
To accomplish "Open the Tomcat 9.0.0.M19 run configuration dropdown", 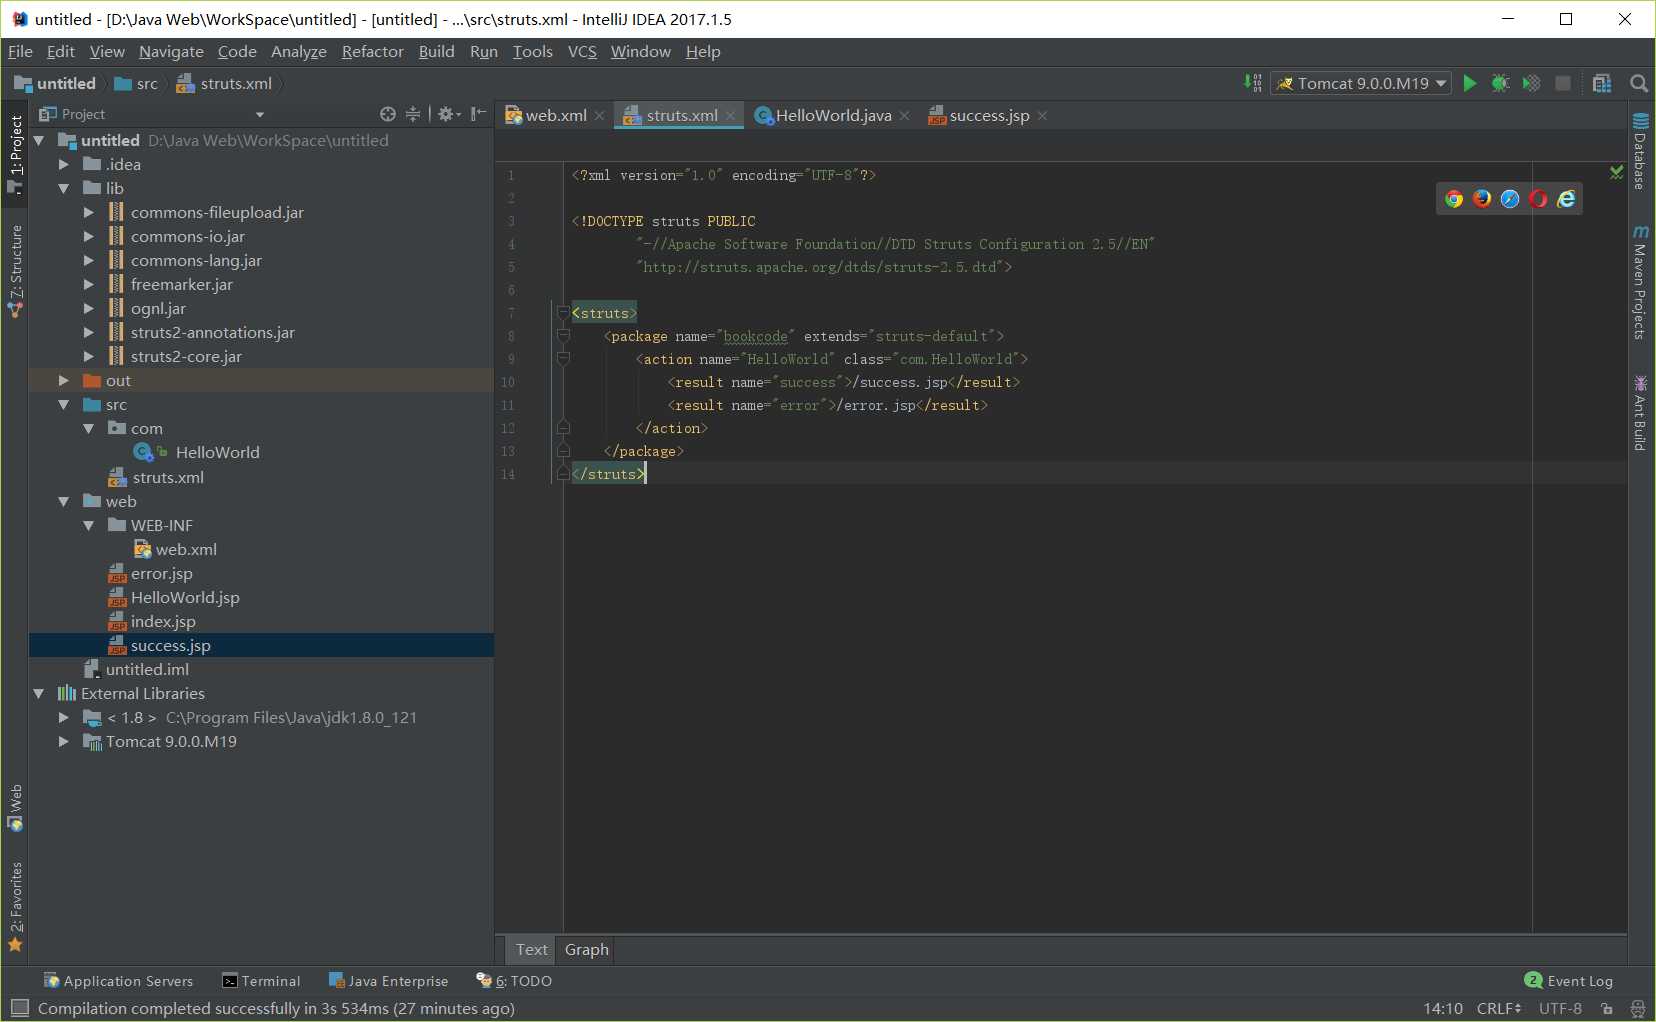I will [1362, 84].
